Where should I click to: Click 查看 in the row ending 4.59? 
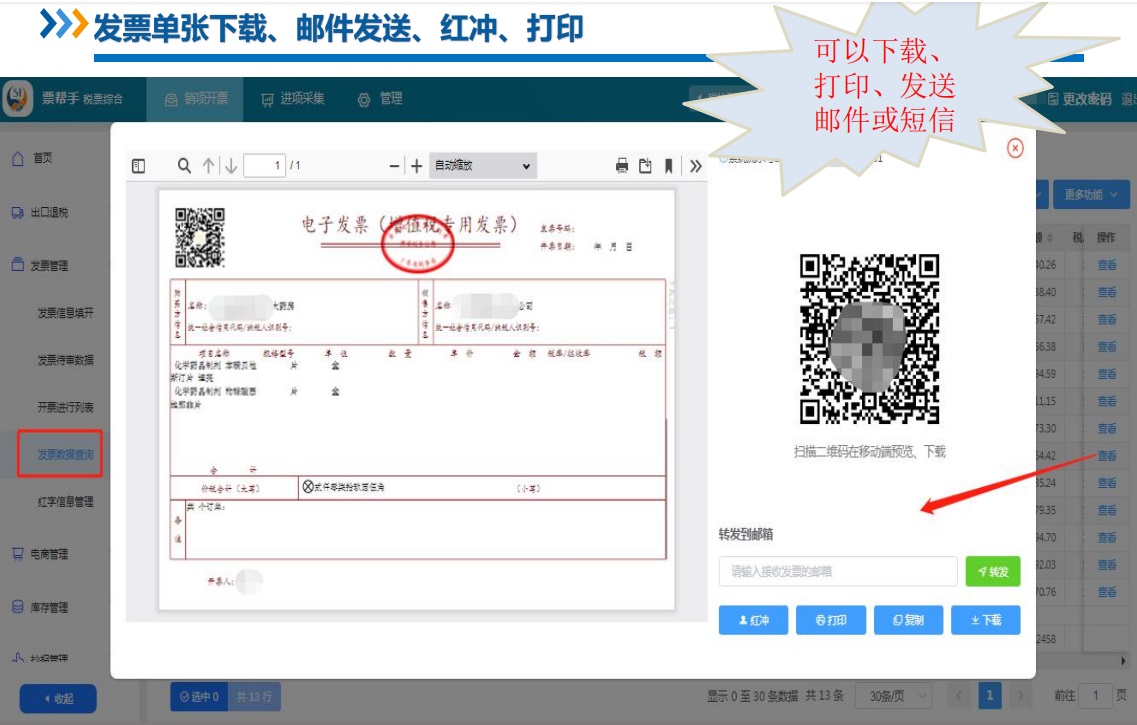1107,374
